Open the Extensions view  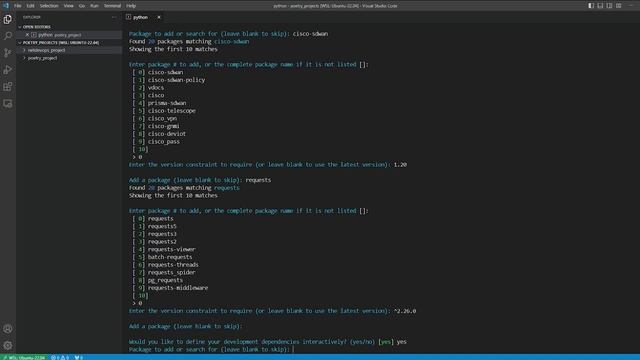tap(7, 87)
